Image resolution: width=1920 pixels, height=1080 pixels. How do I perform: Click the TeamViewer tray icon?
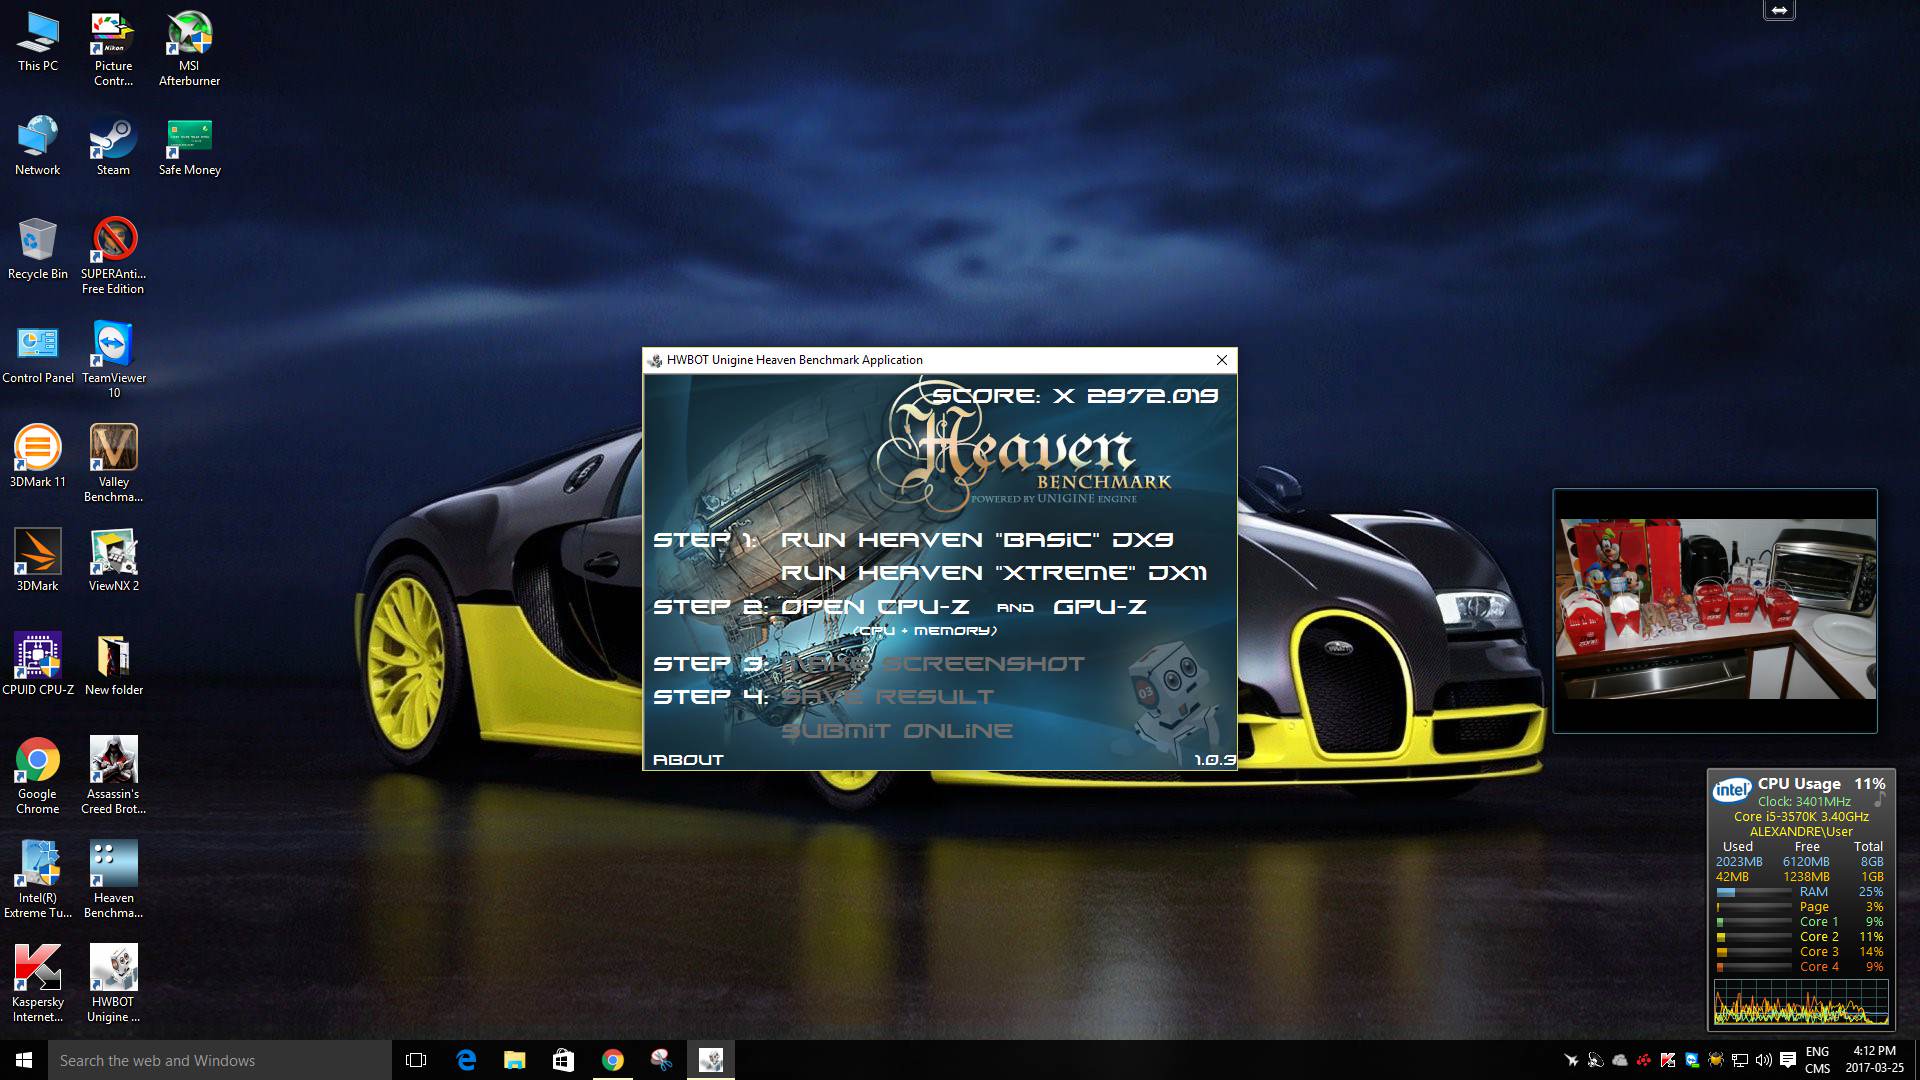pos(1692,1060)
